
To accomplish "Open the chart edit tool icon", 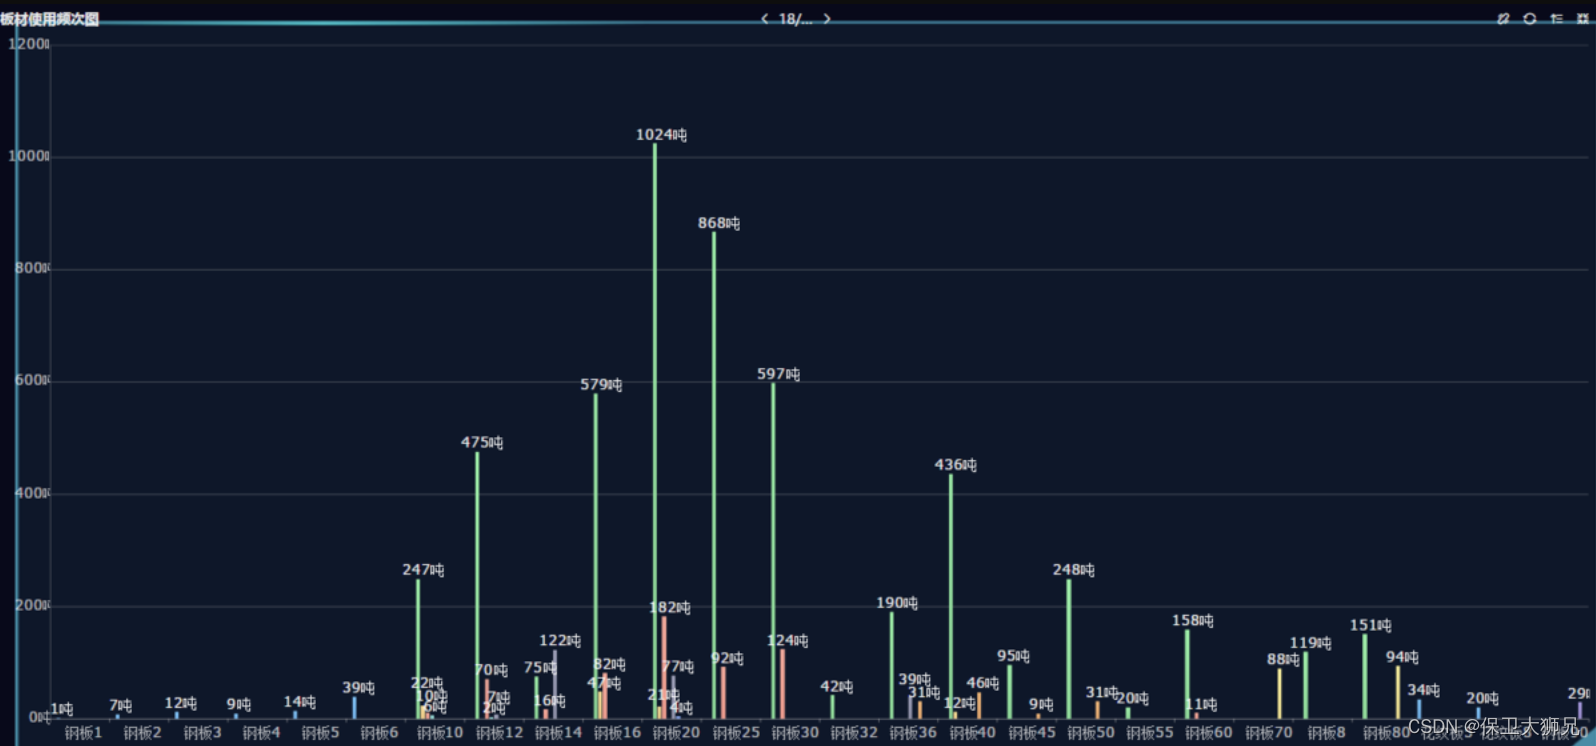I will (1503, 19).
